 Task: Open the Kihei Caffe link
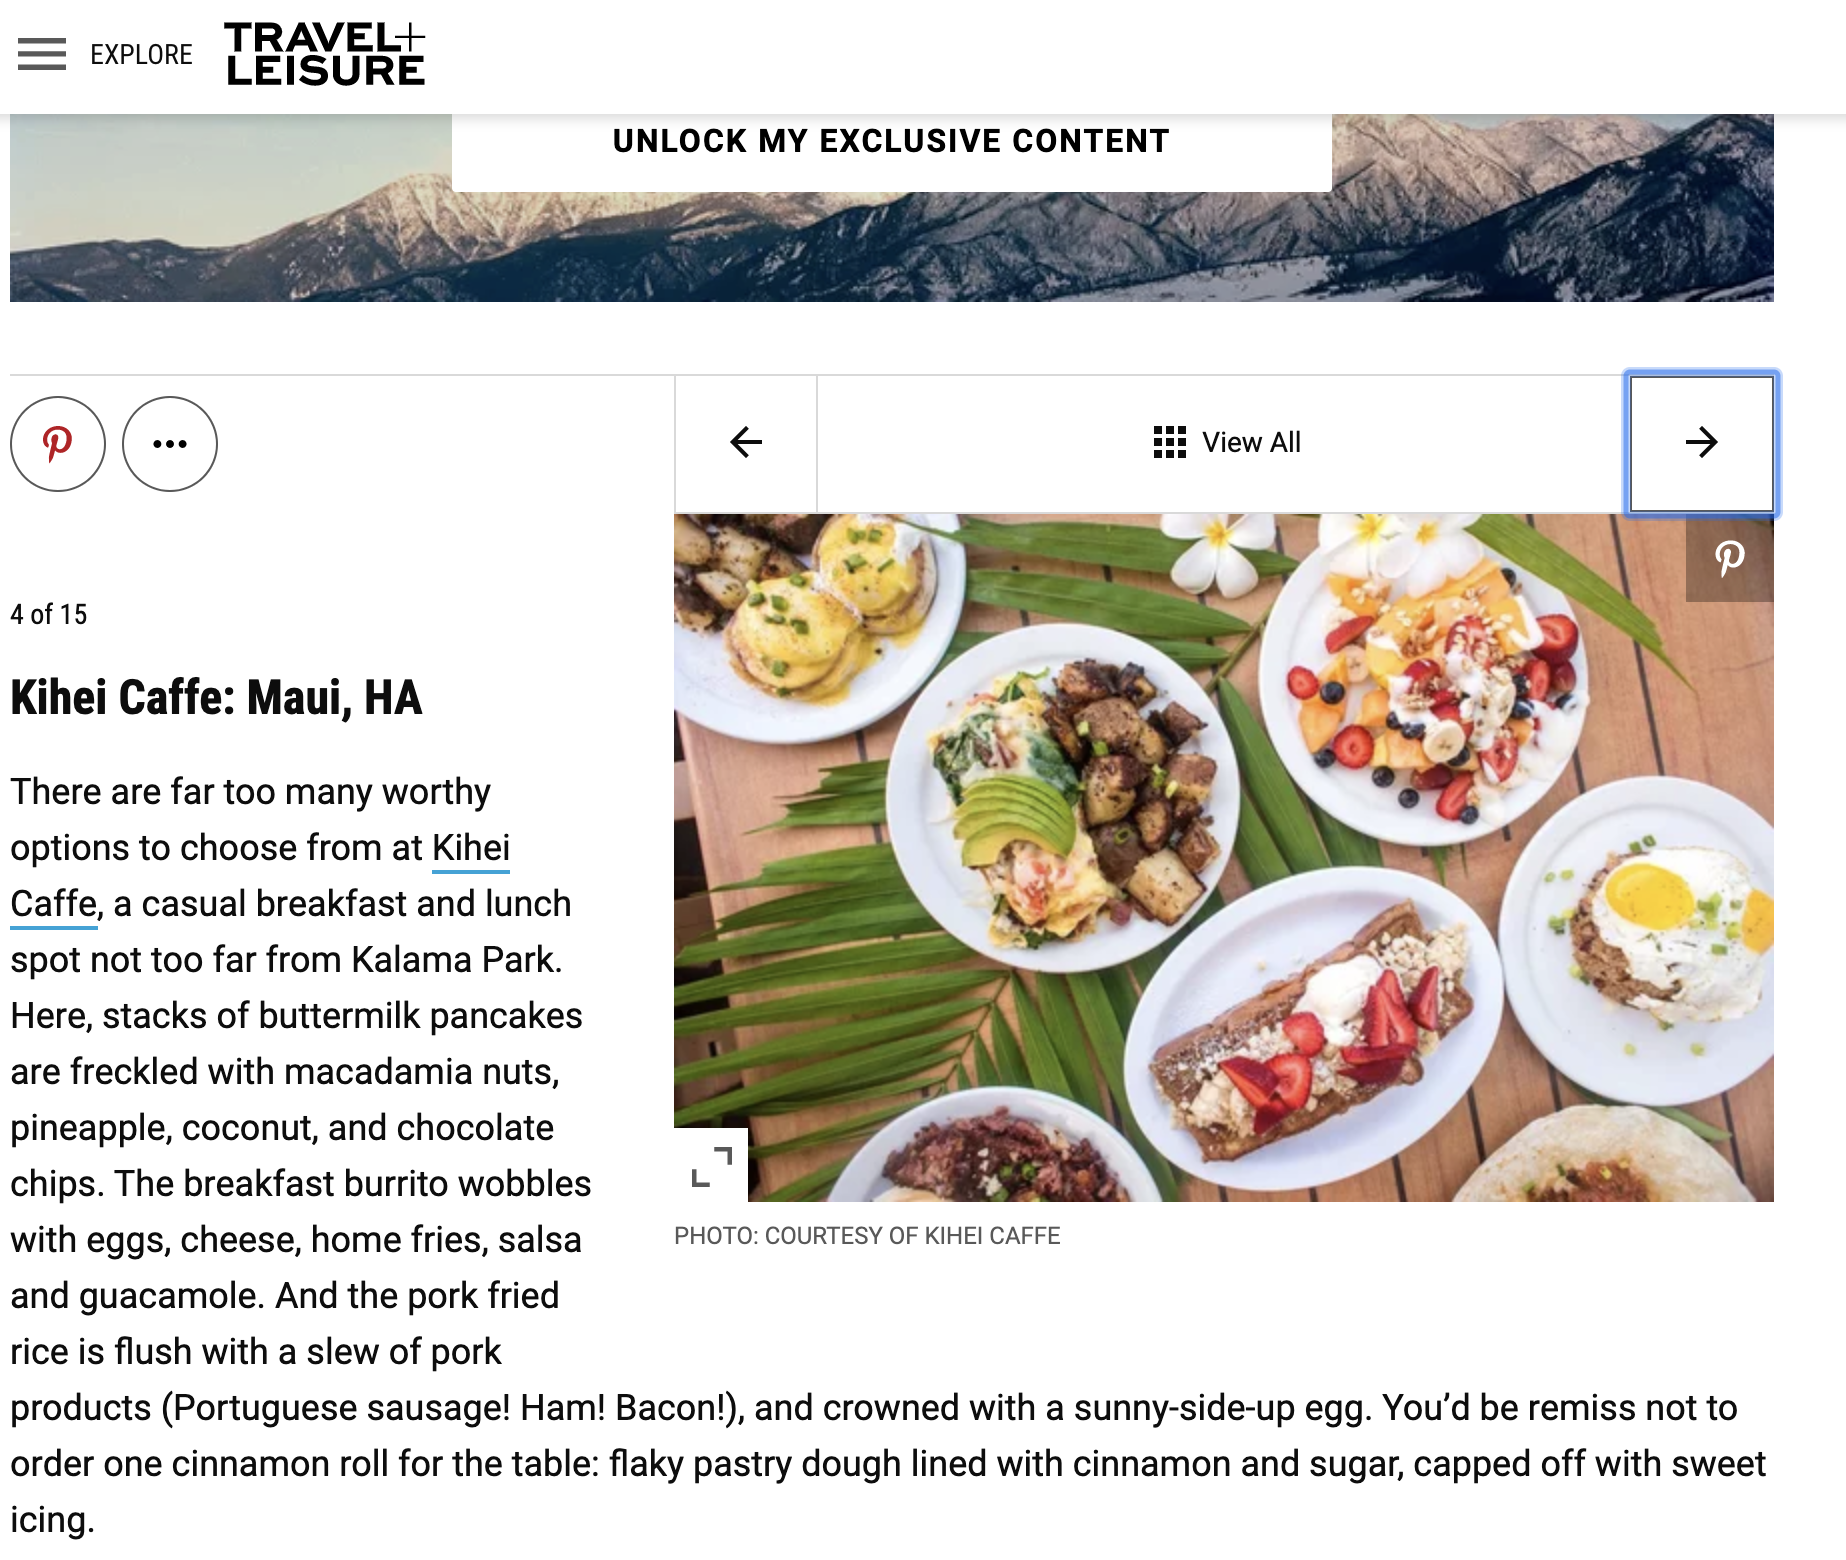(471, 848)
